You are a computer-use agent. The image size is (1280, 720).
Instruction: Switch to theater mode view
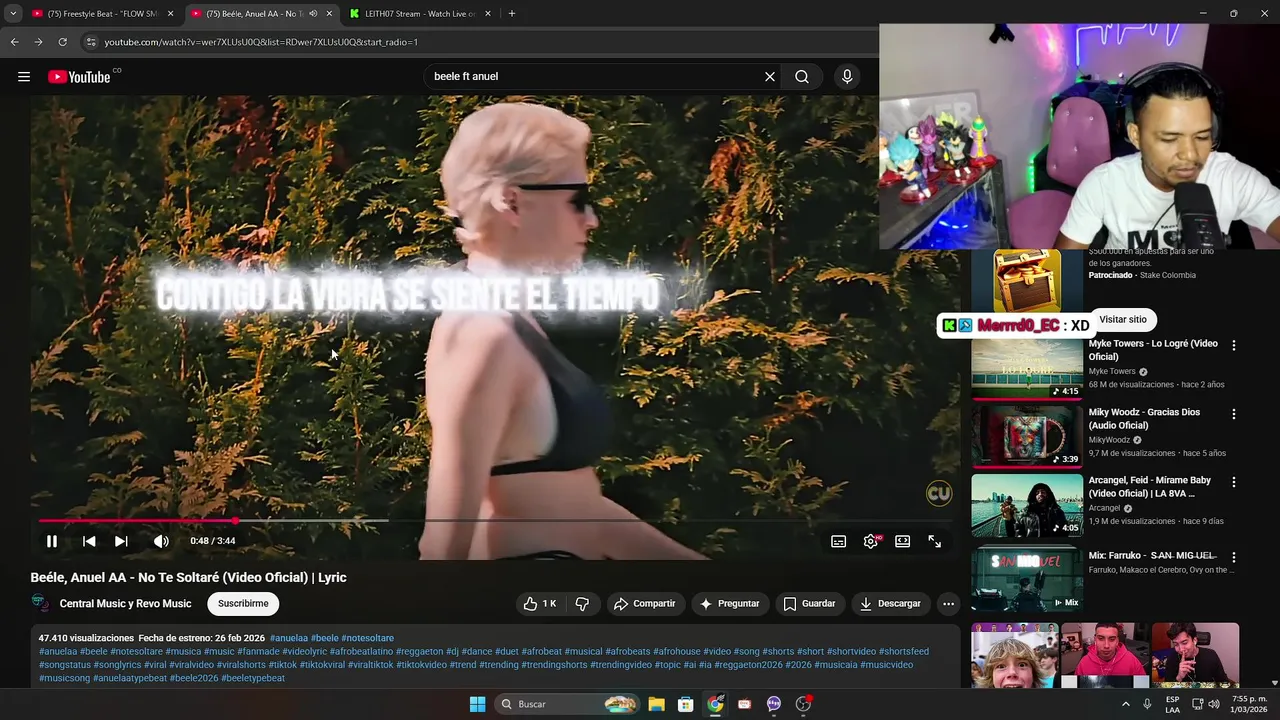click(903, 541)
